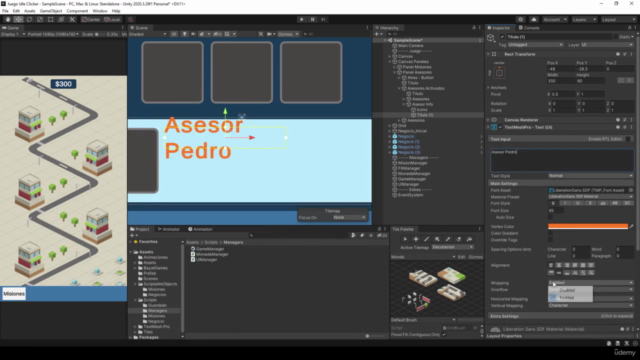
Task: Click the Step frame button
Action: 323,19
